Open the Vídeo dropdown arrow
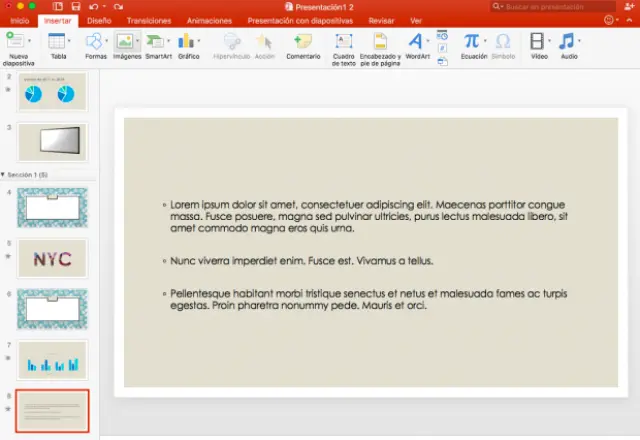Screen dimensions: 640x440 click(550, 42)
